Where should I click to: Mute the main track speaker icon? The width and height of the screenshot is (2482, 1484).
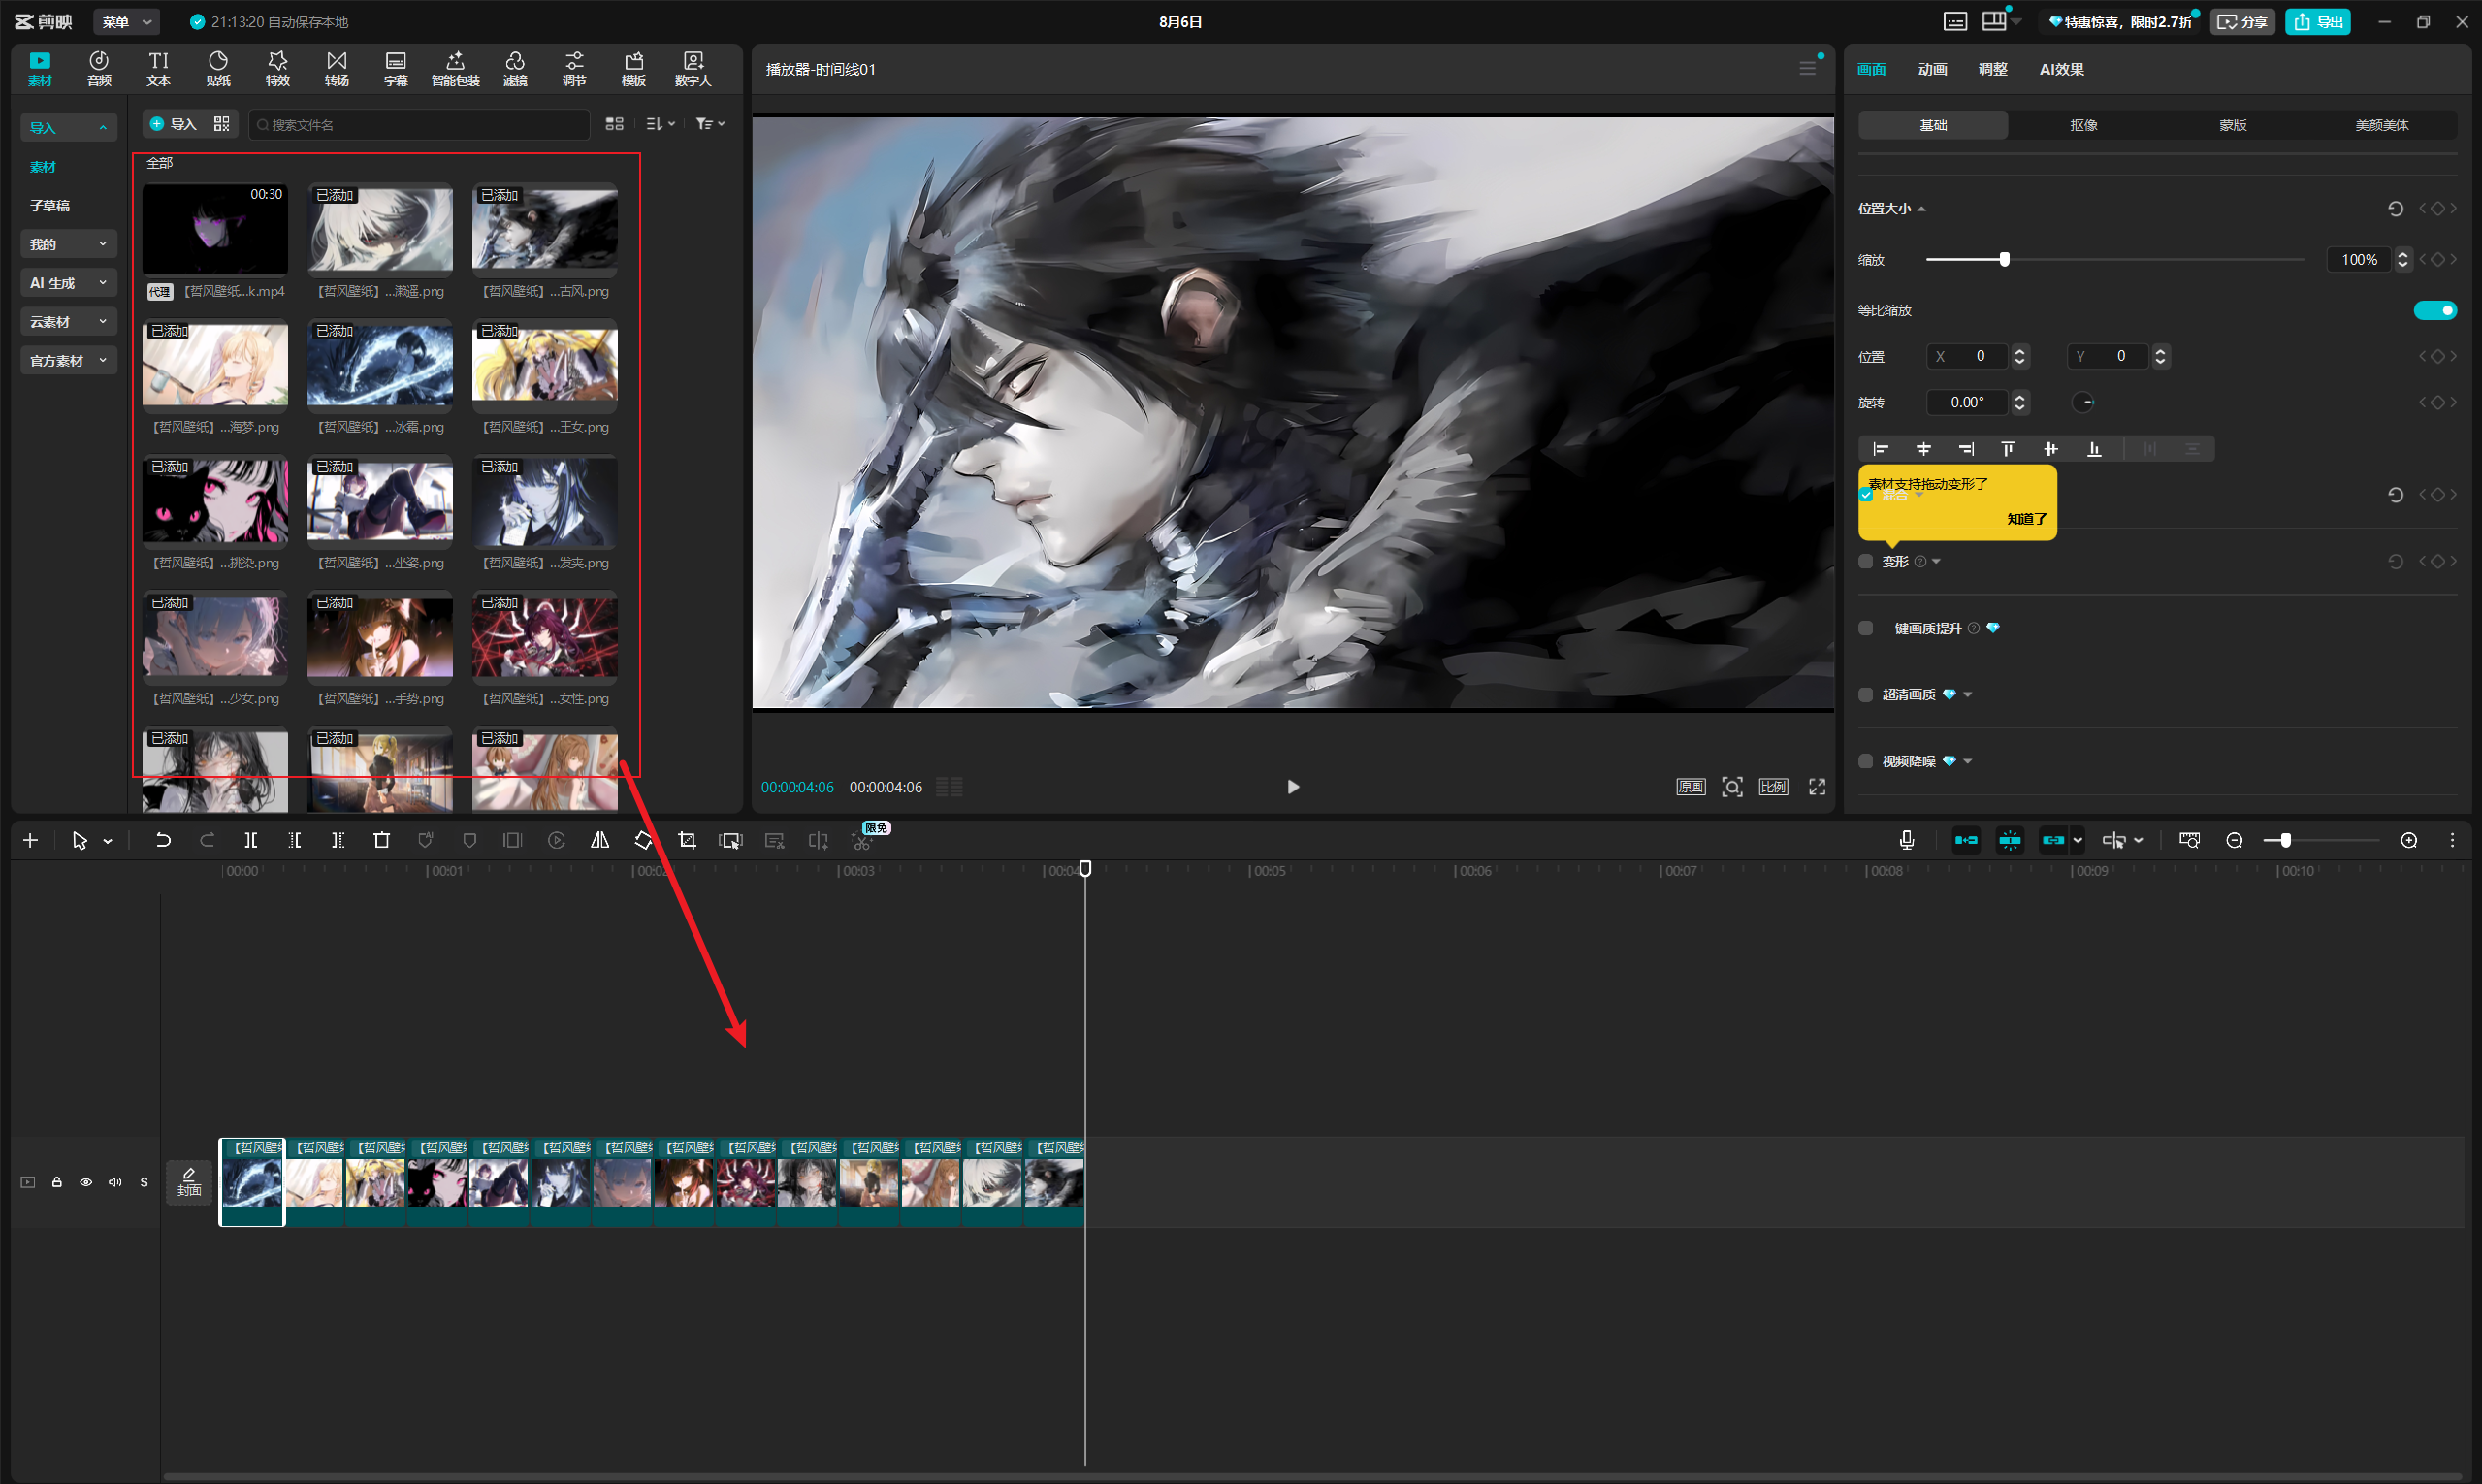115,1183
